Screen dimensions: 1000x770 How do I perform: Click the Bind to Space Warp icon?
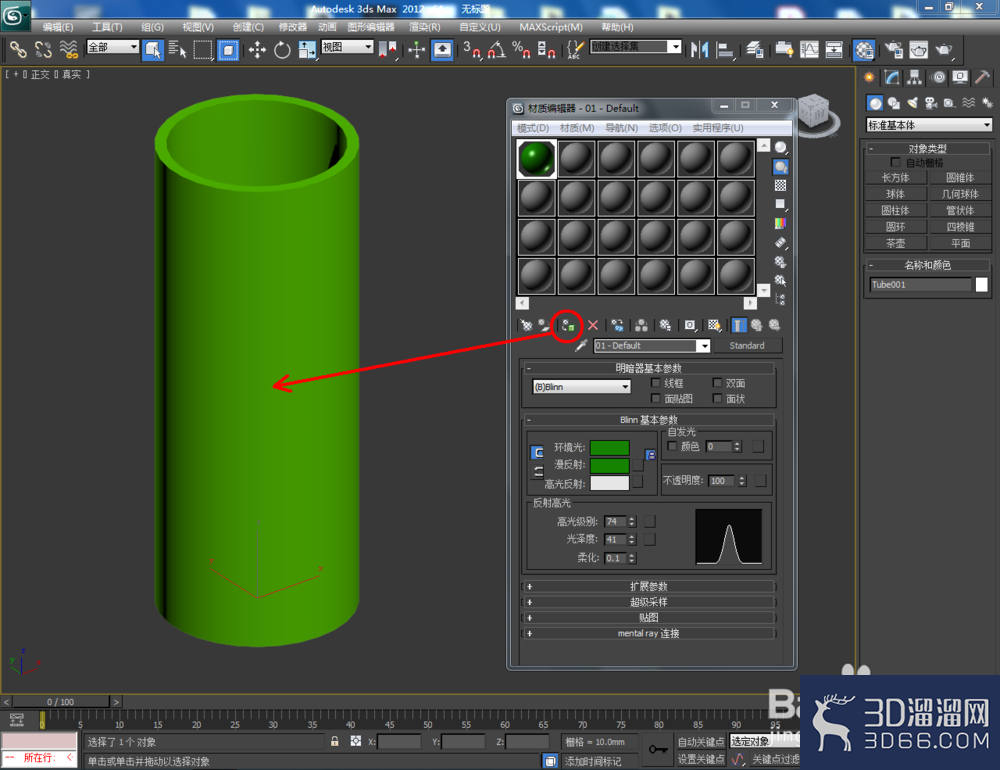point(68,50)
